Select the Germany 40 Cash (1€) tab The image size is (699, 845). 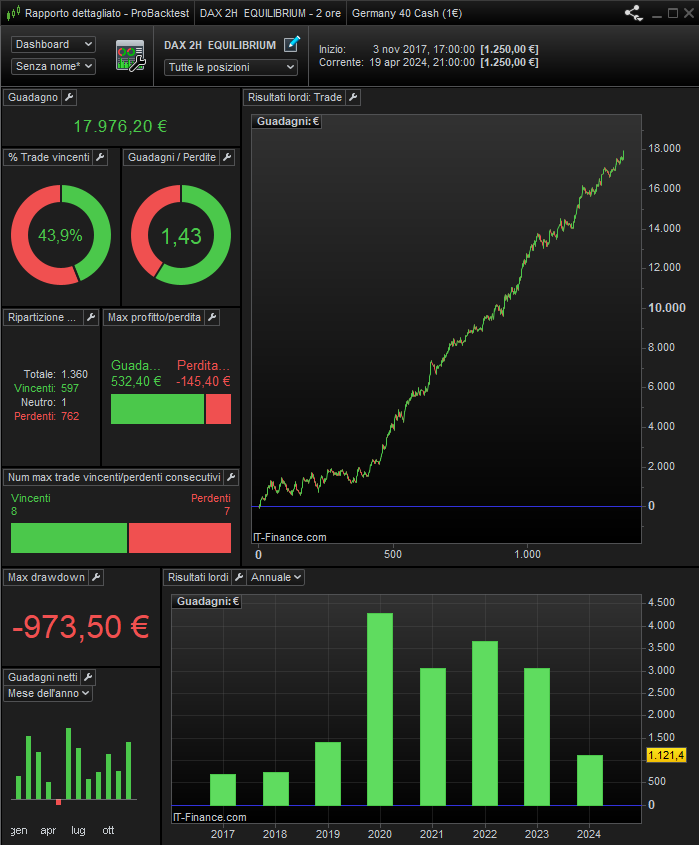click(x=407, y=13)
